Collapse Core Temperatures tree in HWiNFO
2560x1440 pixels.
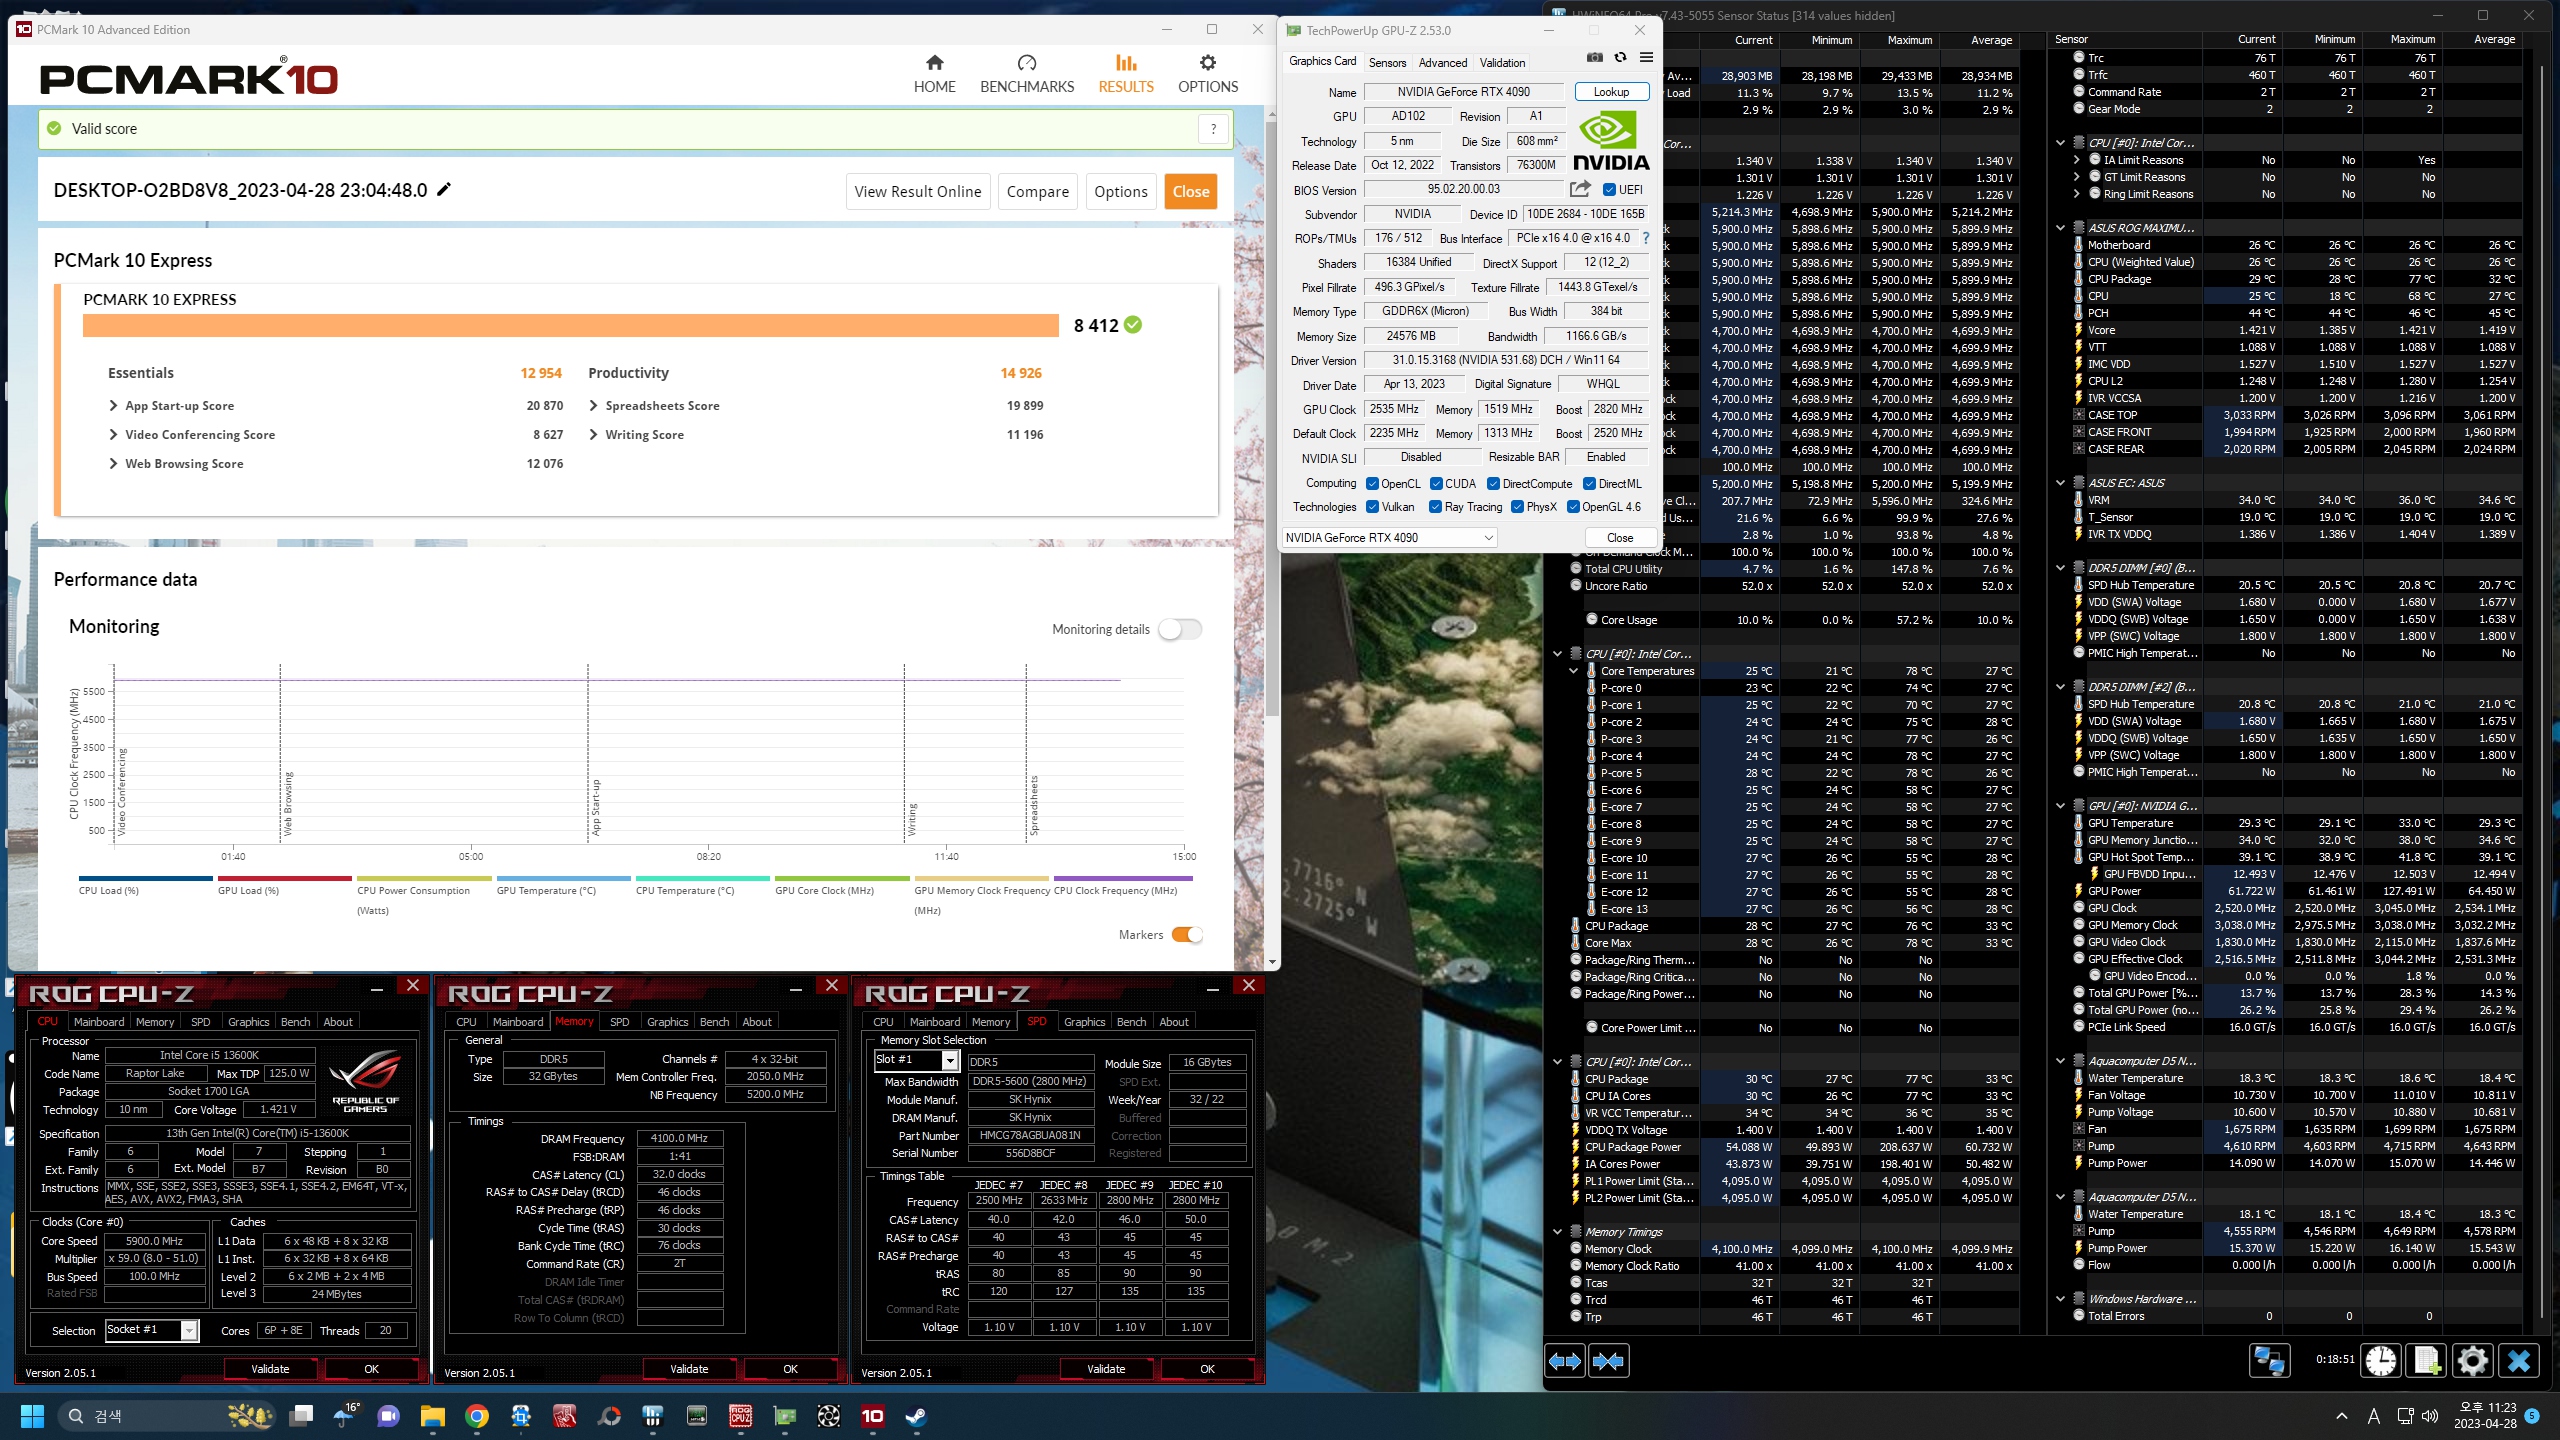[x=1573, y=671]
